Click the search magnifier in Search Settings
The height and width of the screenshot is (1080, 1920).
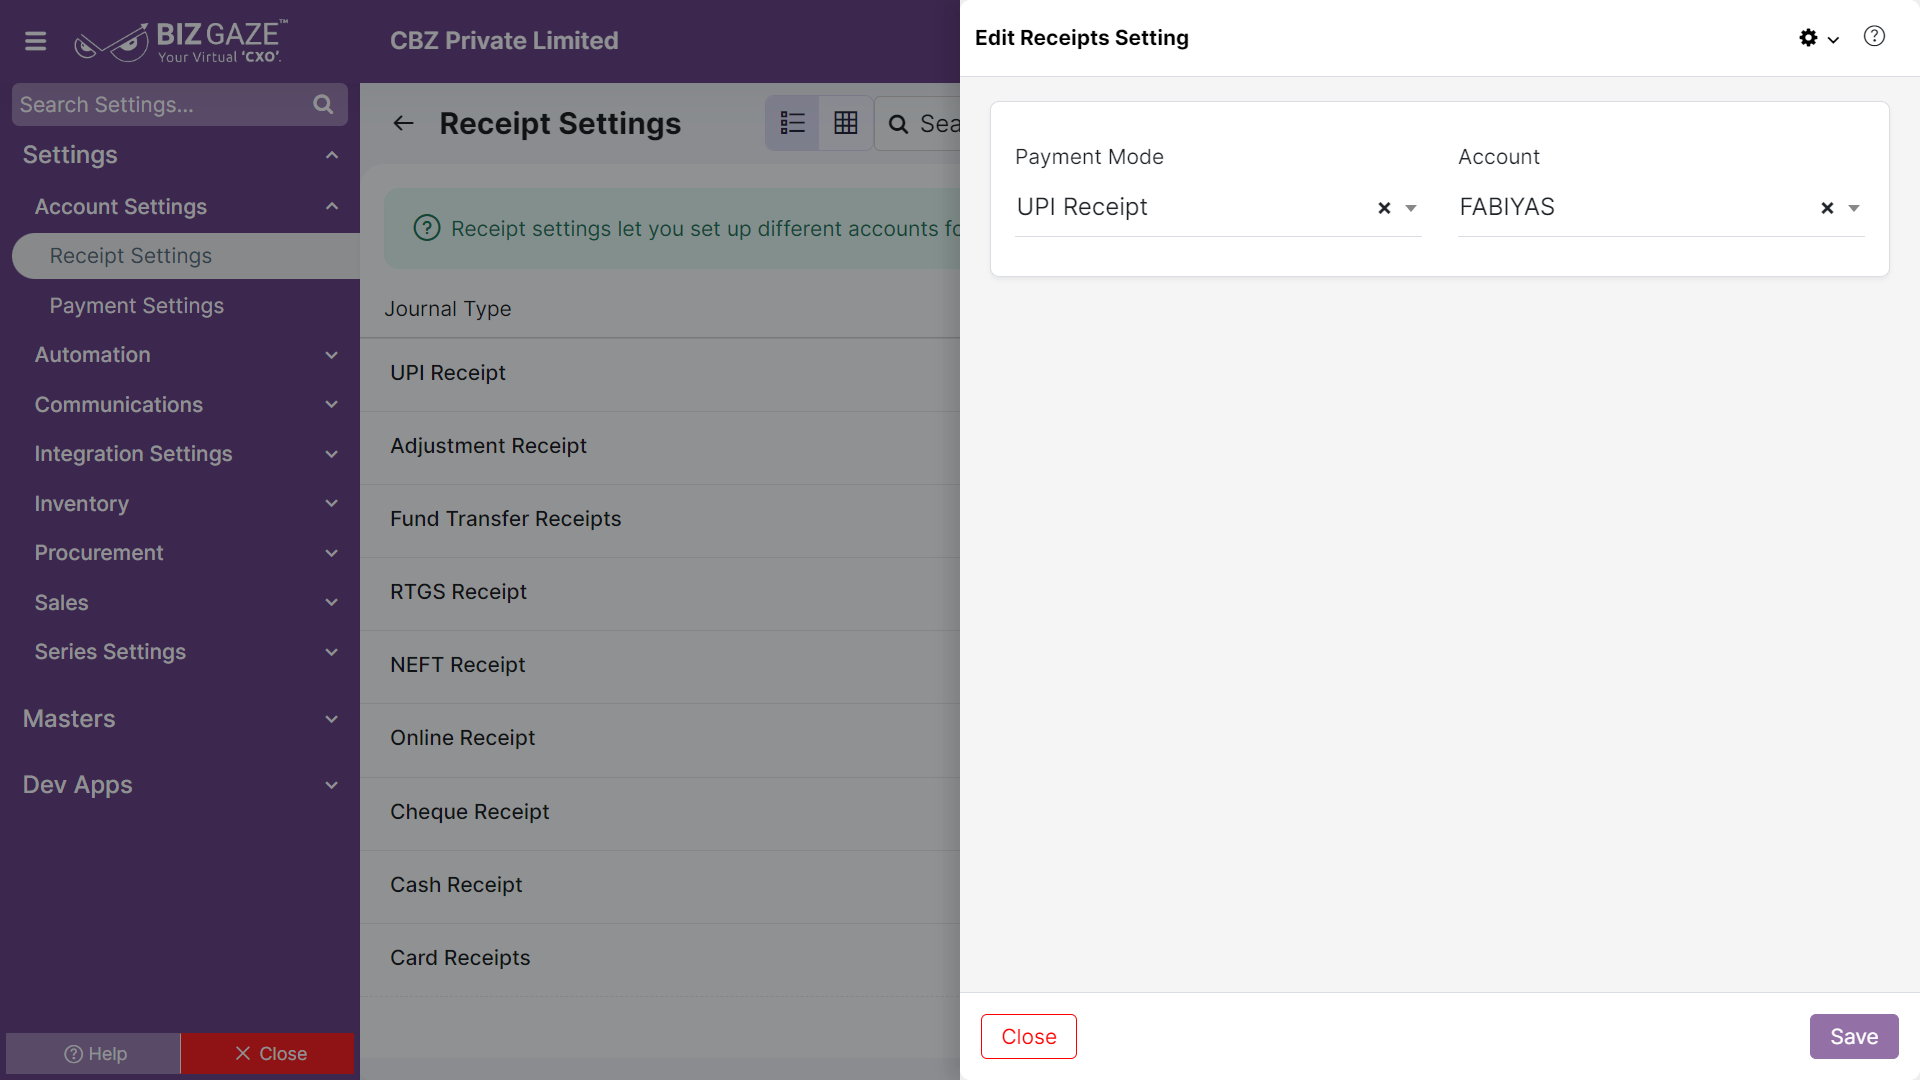(323, 104)
